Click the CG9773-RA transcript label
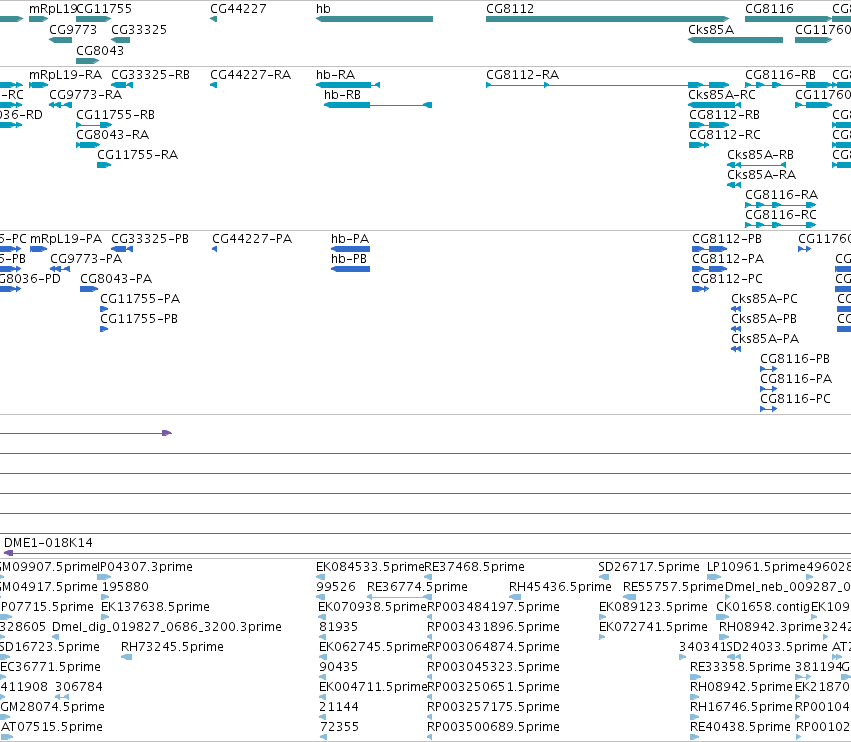Image resolution: width=851 pixels, height=742 pixels. 85,94
